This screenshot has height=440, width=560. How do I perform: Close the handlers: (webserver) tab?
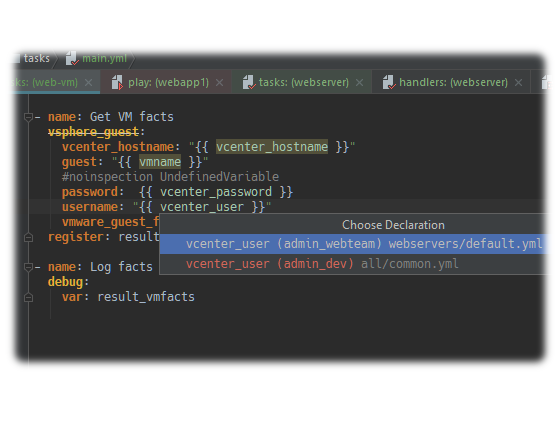pos(518,82)
